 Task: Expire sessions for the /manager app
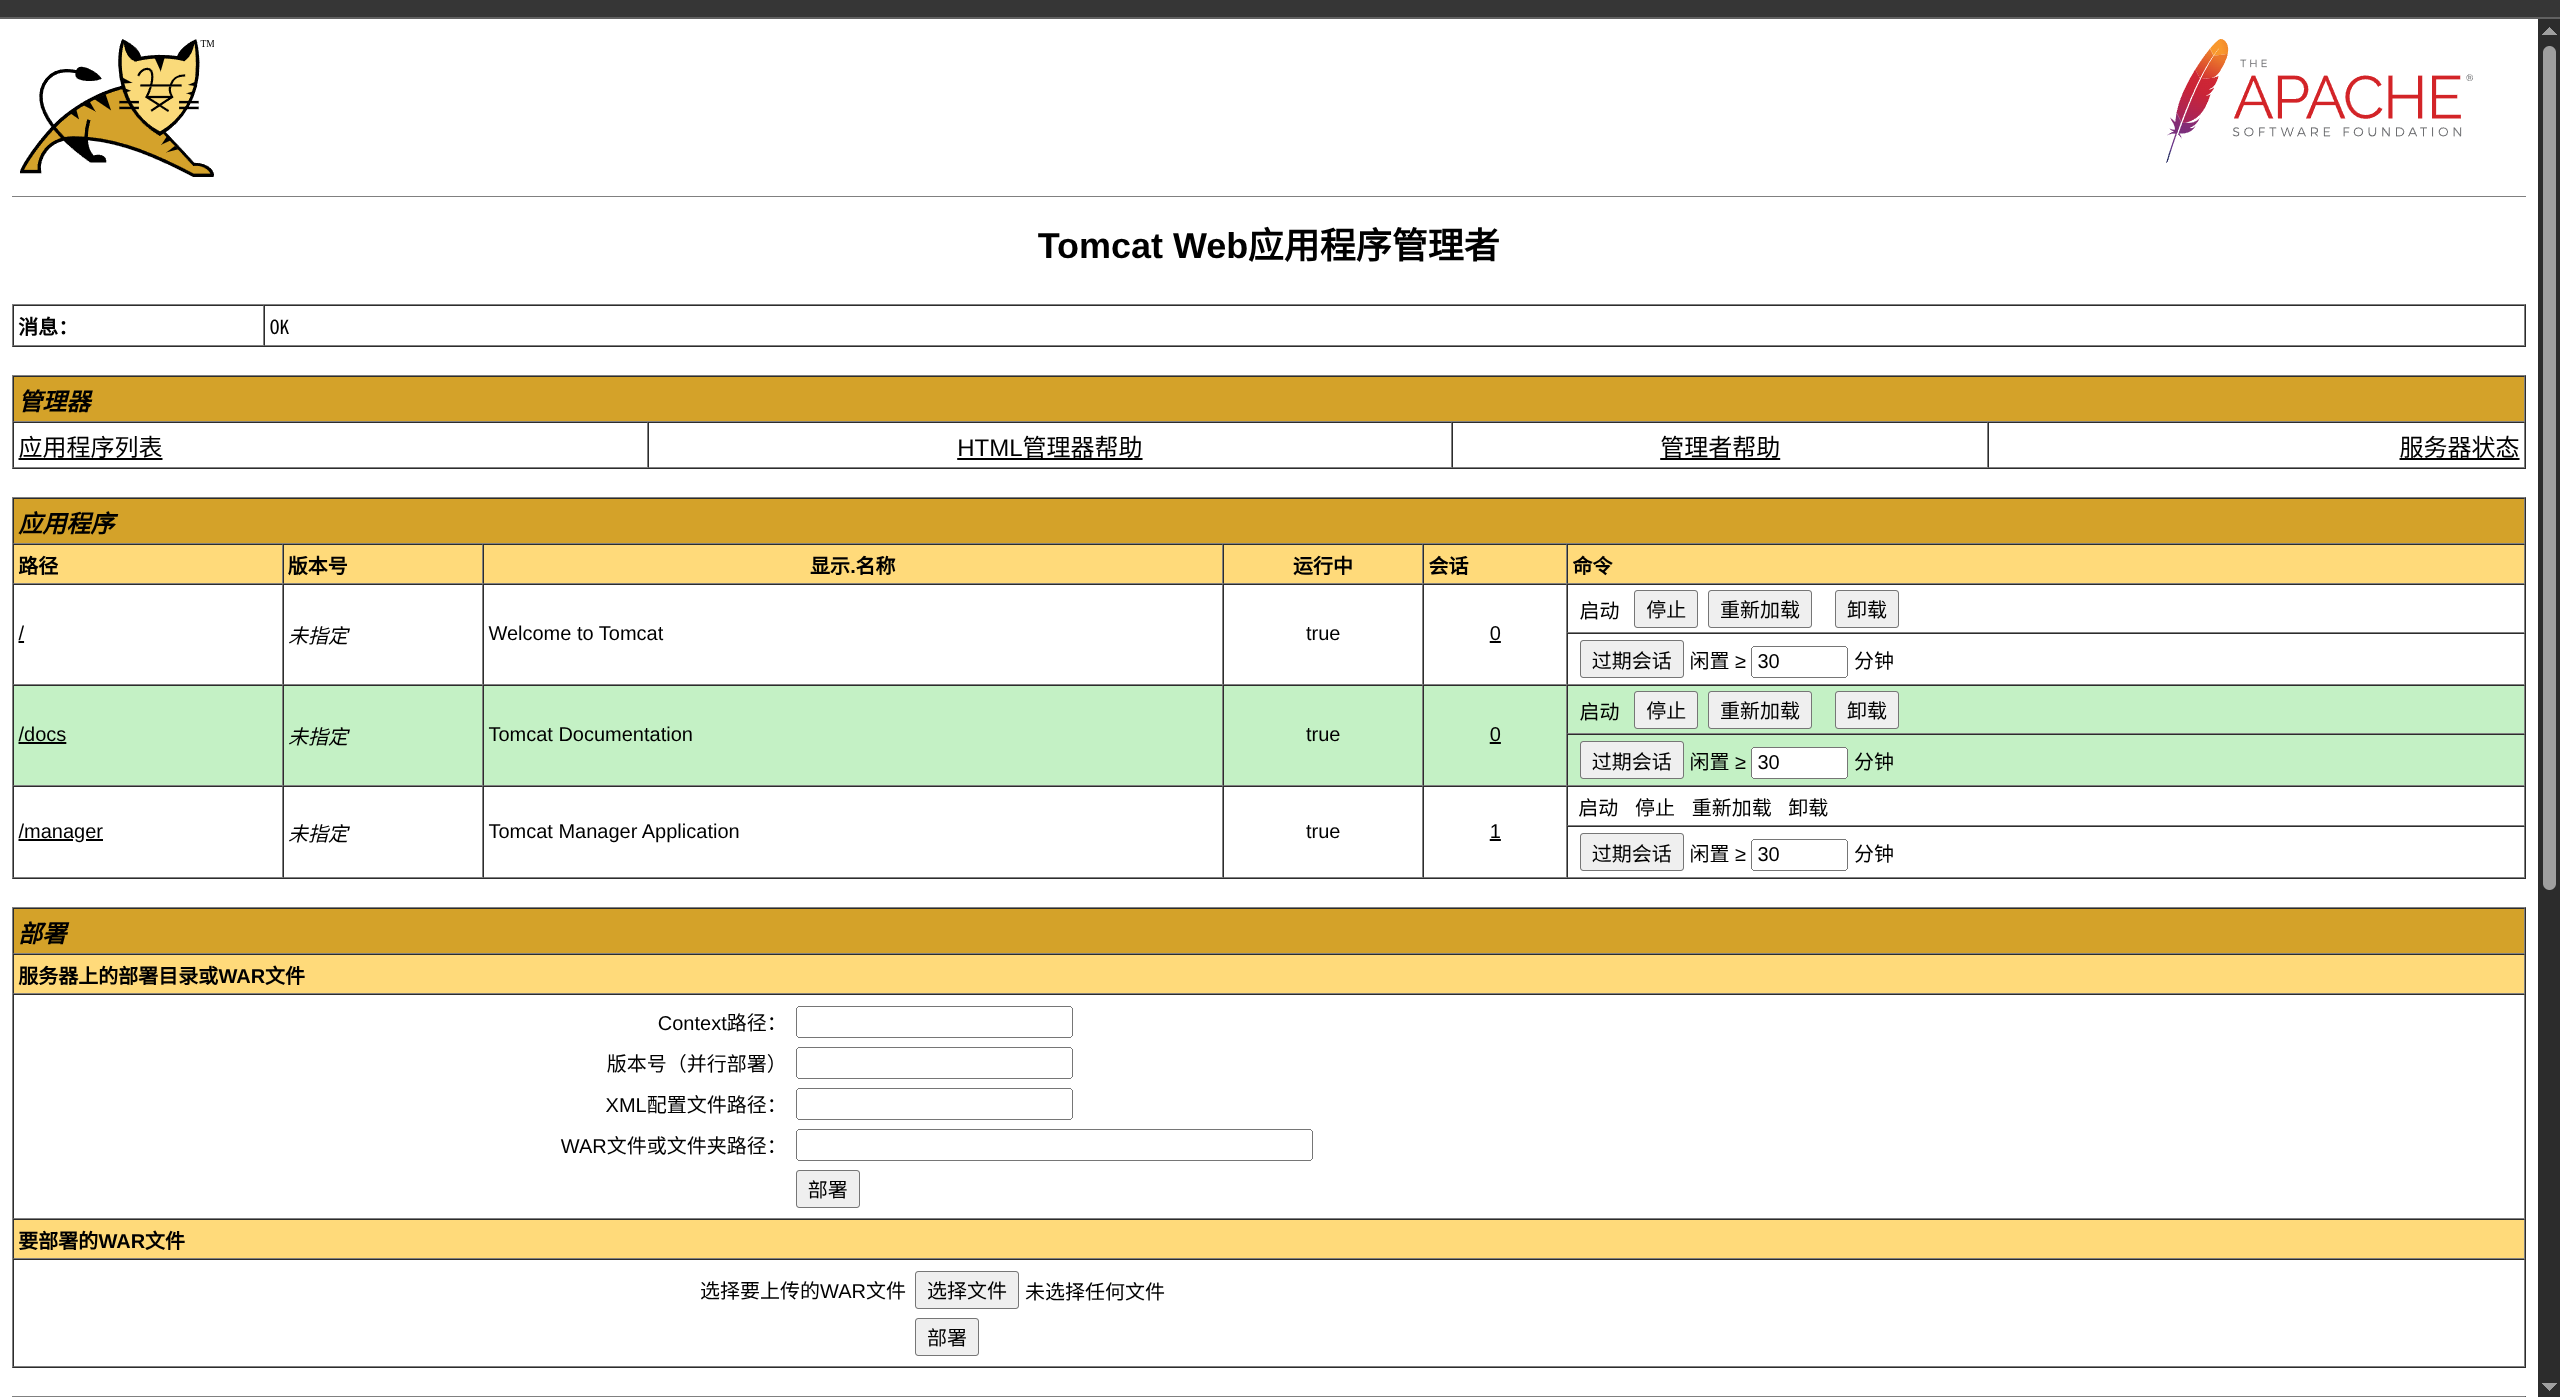1631,853
